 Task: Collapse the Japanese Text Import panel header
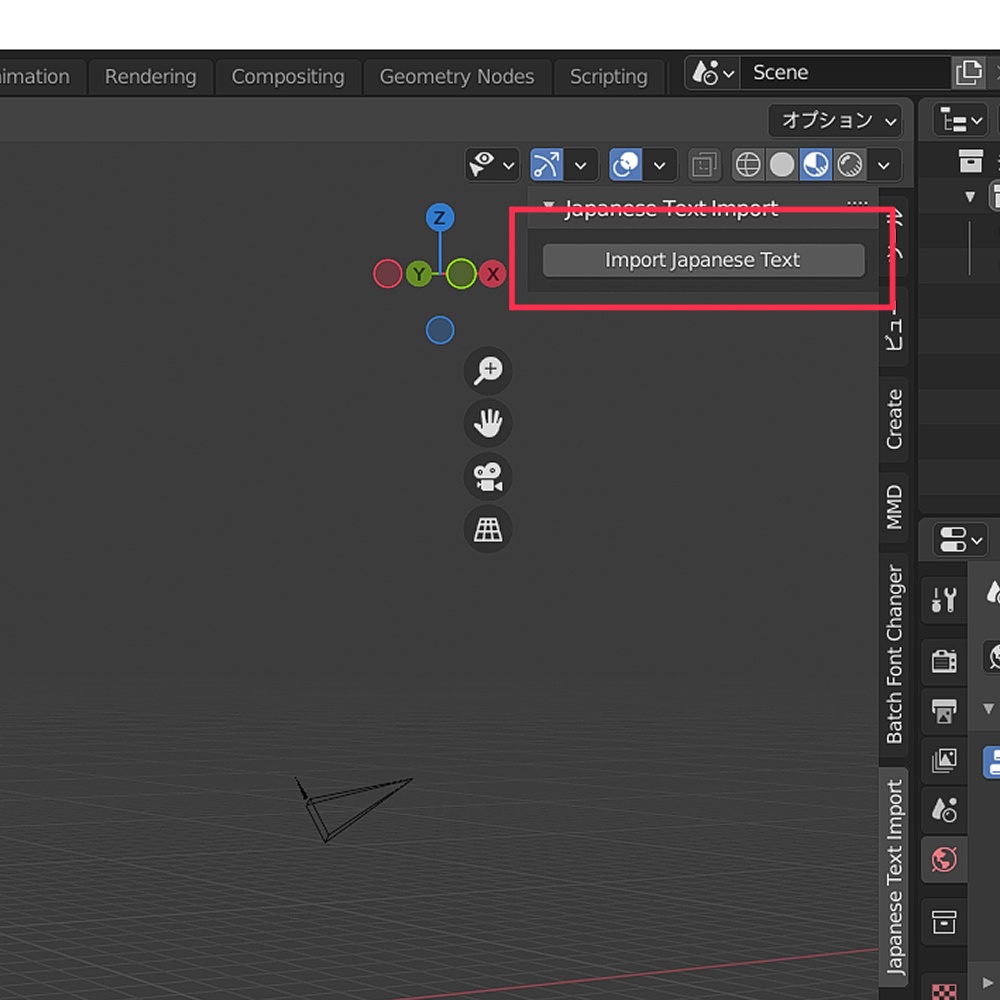point(548,204)
